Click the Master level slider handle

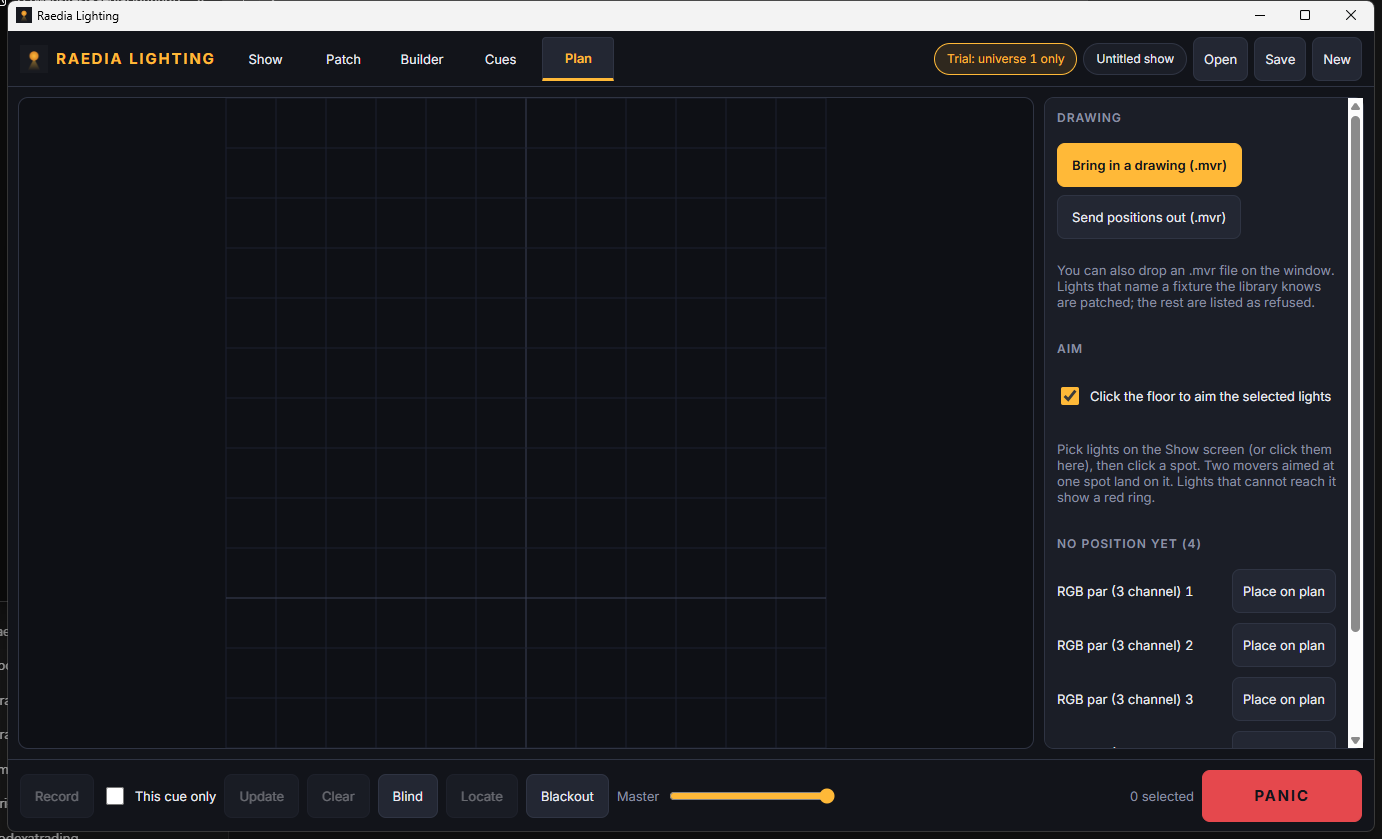click(826, 796)
